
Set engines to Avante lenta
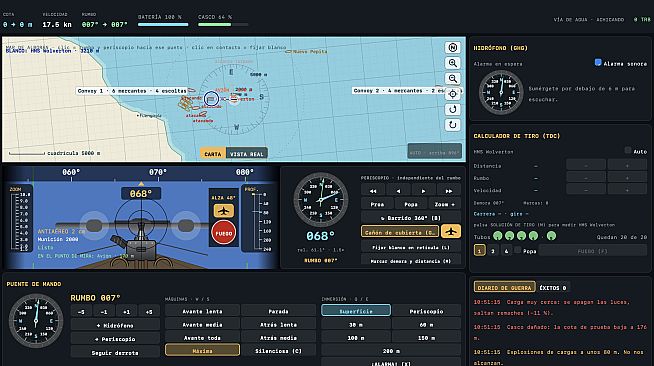point(202,311)
